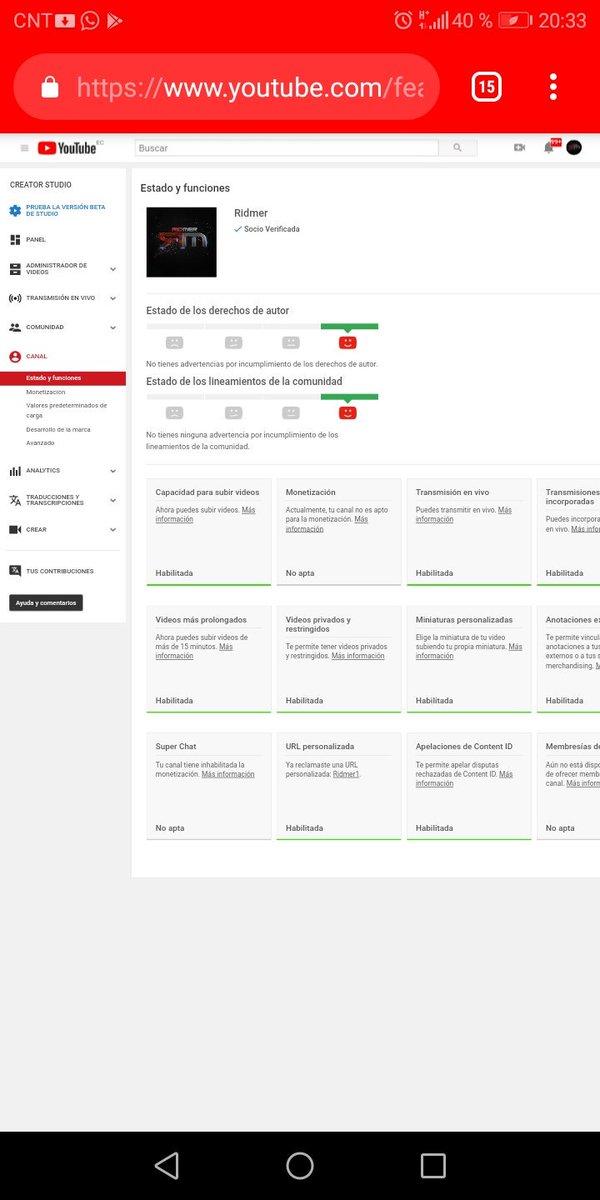Expand the Administrador de videos section
Image resolution: width=600 pixels, height=1200 pixels.
(113, 269)
